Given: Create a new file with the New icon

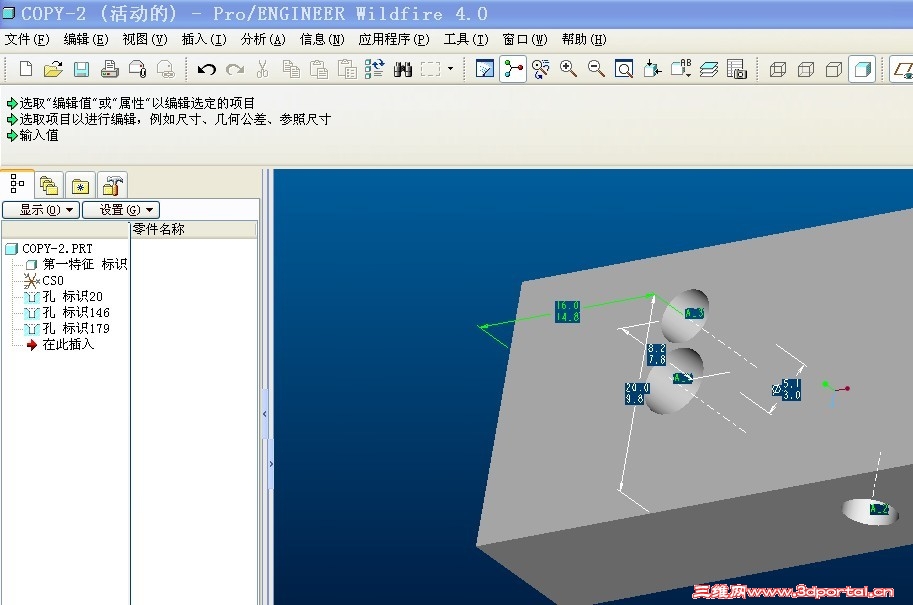Looking at the screenshot, I should click(26, 69).
